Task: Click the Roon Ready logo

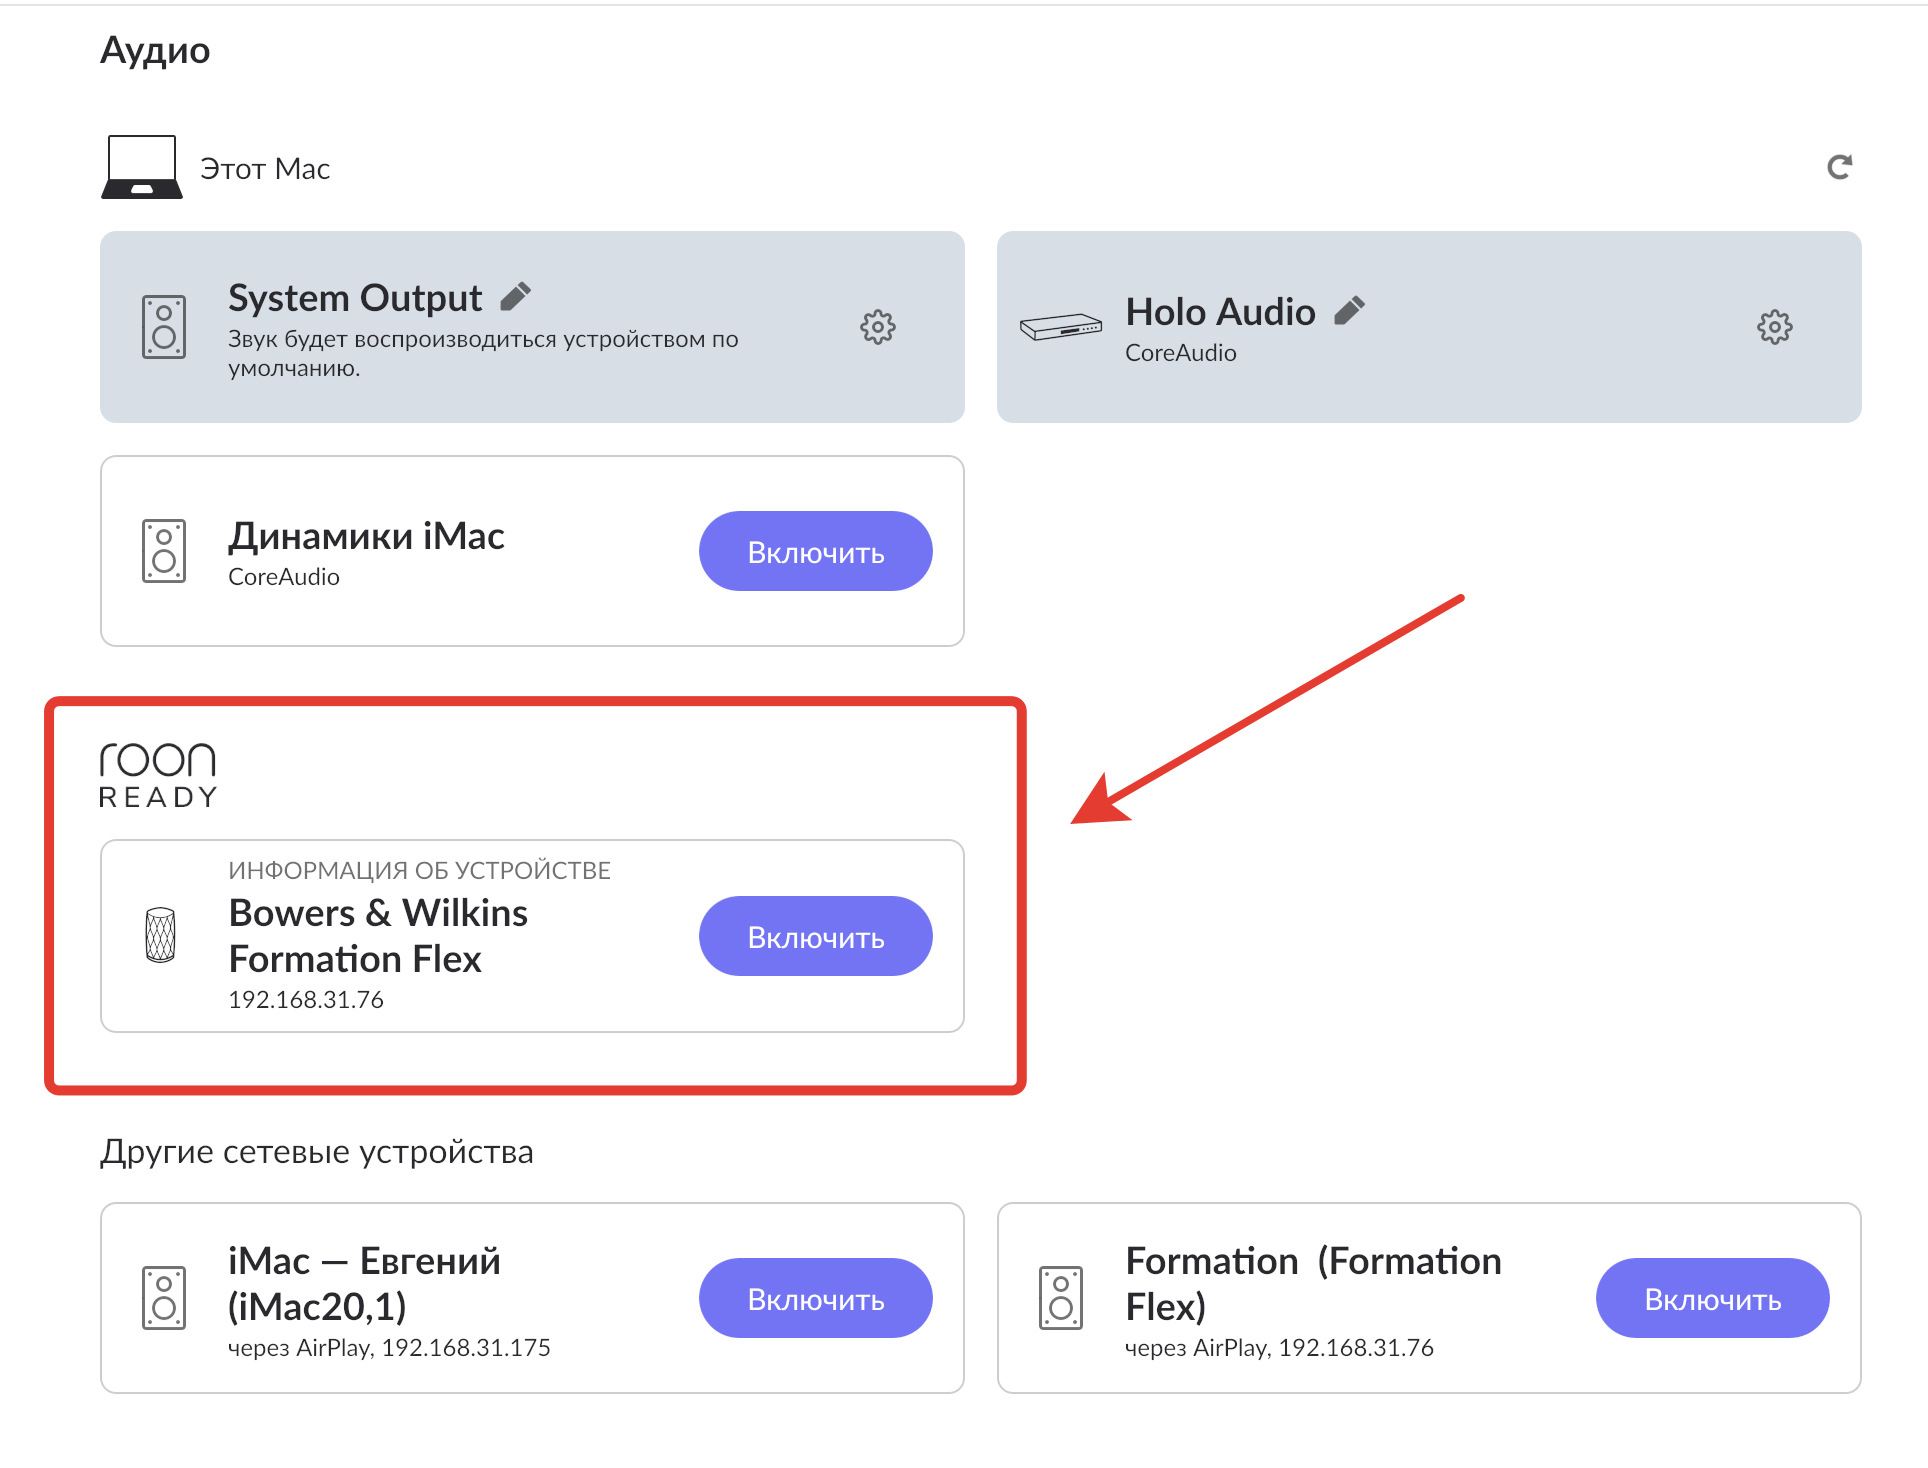Action: tap(158, 775)
